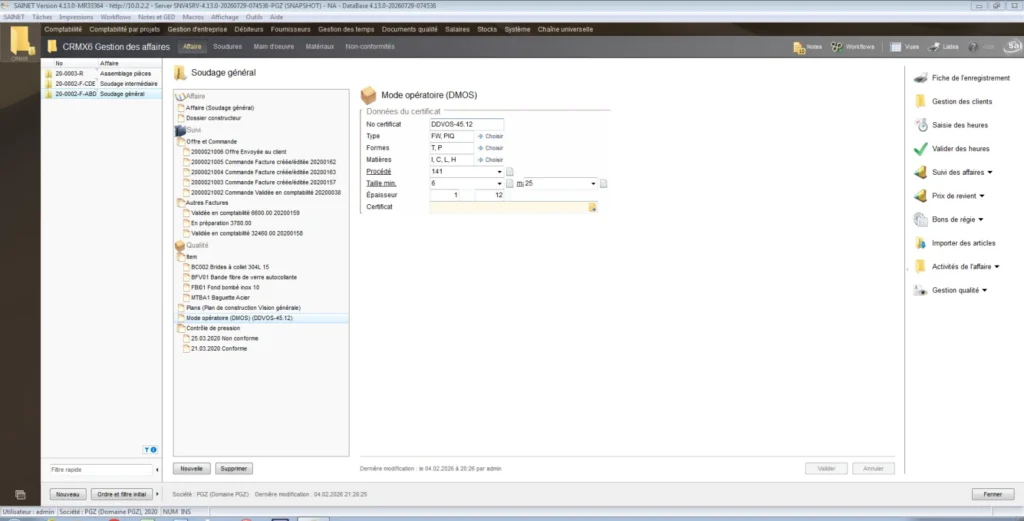The height and width of the screenshot is (521, 1024).
Task: Click the No certificat input field
Action: point(466,125)
